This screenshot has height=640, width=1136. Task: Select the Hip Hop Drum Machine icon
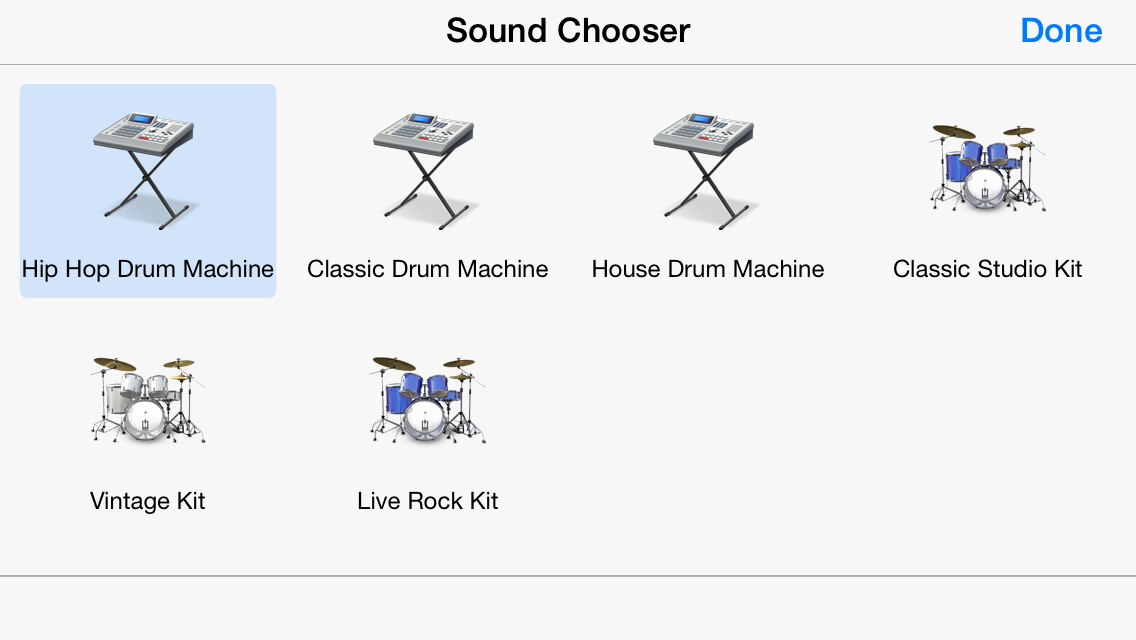147,171
